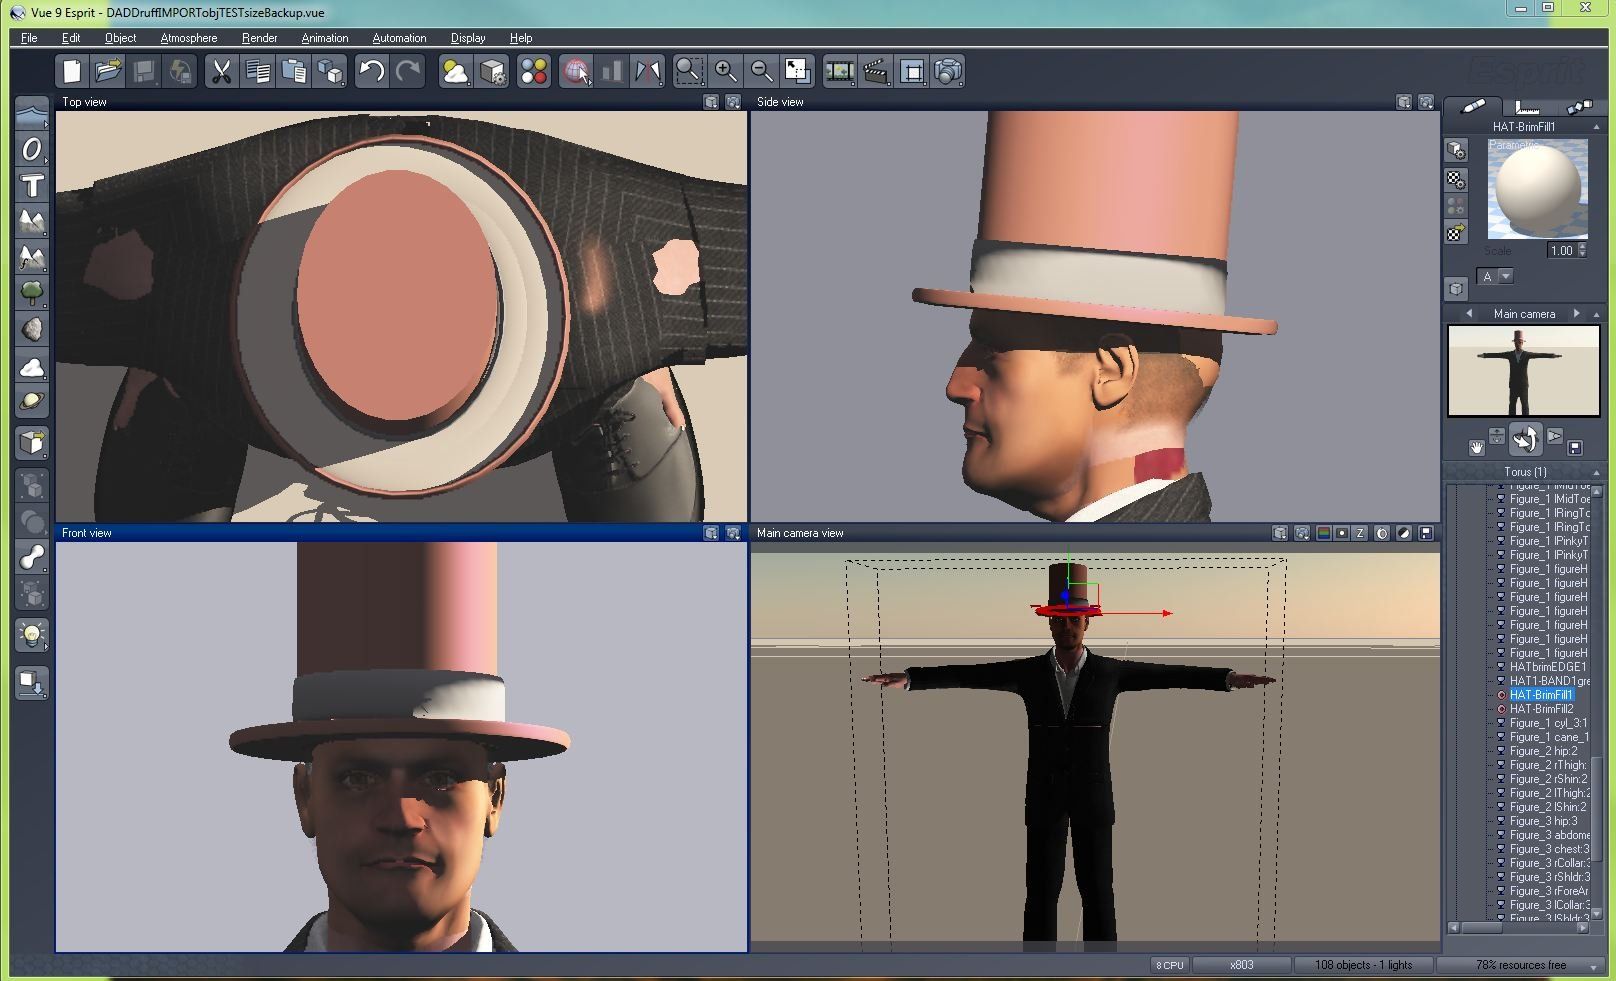Add a rock from left toolbar
The image size is (1616, 981).
(x=32, y=329)
